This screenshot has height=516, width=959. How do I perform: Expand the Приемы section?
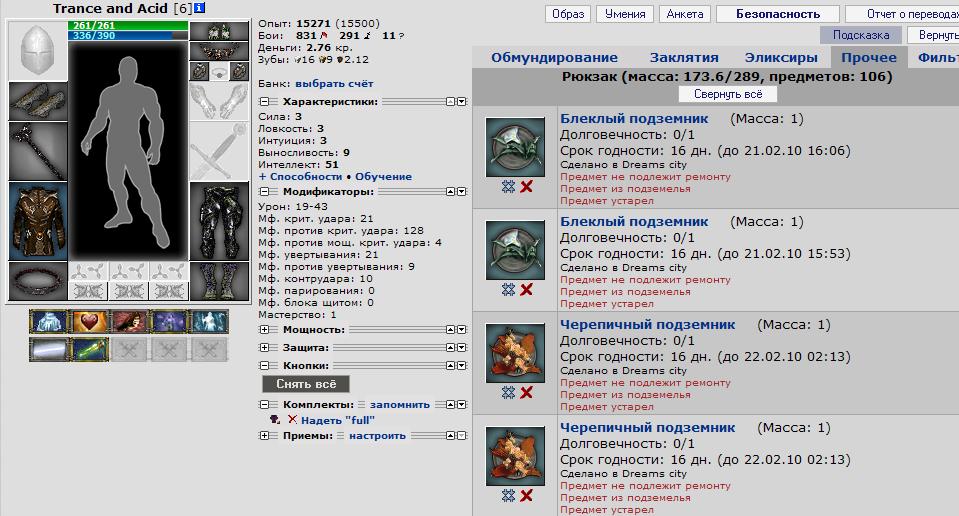pyautogui.click(x=264, y=436)
